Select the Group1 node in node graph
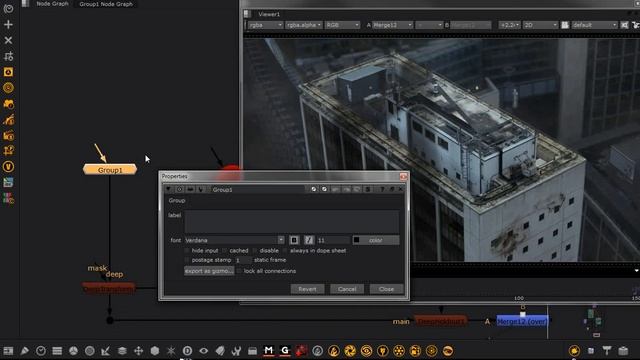Viewport: 640px width, 360px height. point(110,170)
